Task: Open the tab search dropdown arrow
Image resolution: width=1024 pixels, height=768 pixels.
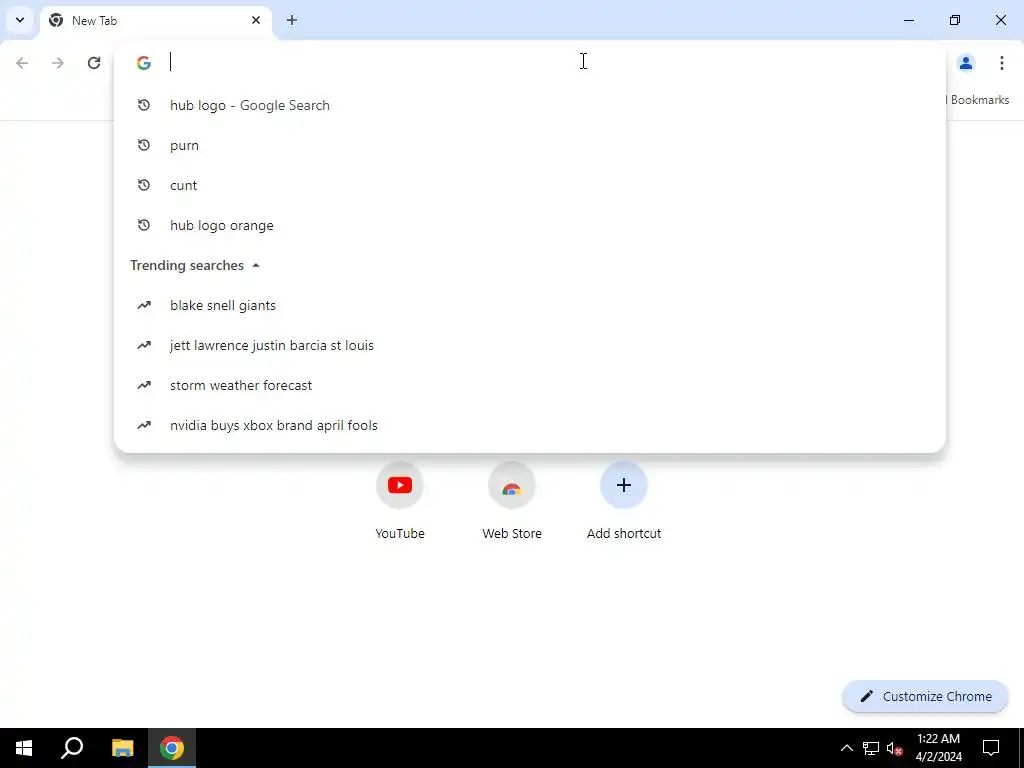Action: (20, 20)
